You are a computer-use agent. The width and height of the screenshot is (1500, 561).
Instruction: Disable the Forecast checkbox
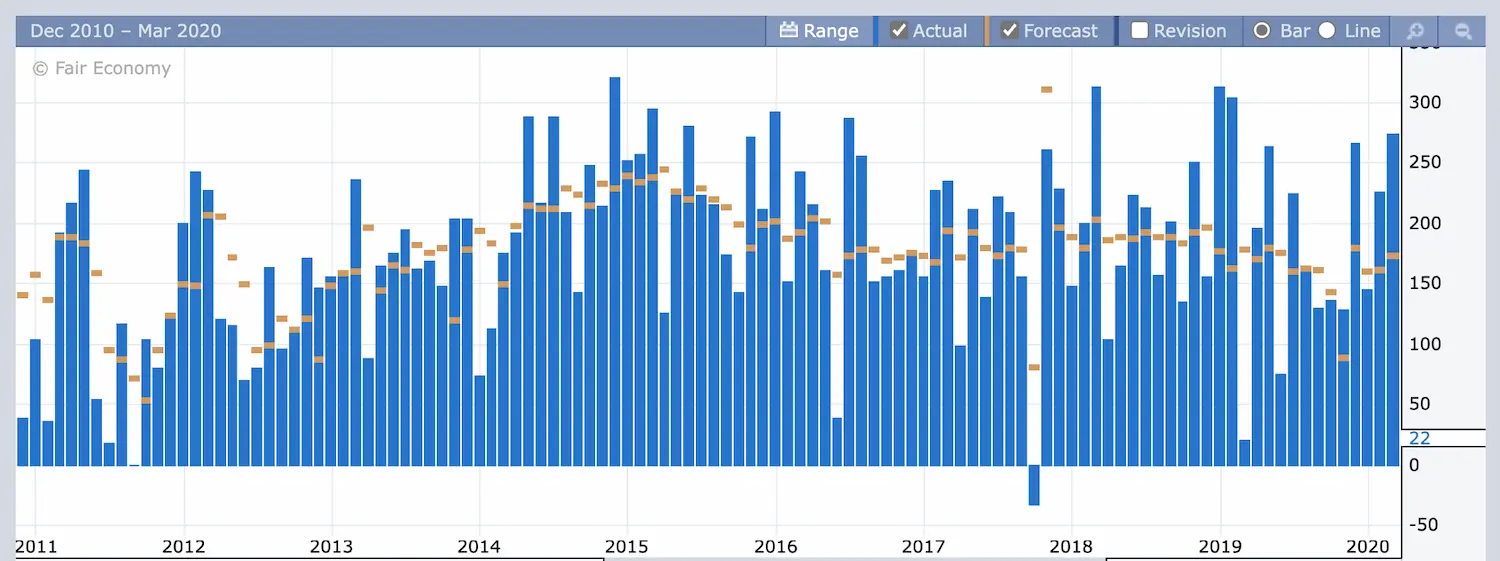coord(1010,31)
